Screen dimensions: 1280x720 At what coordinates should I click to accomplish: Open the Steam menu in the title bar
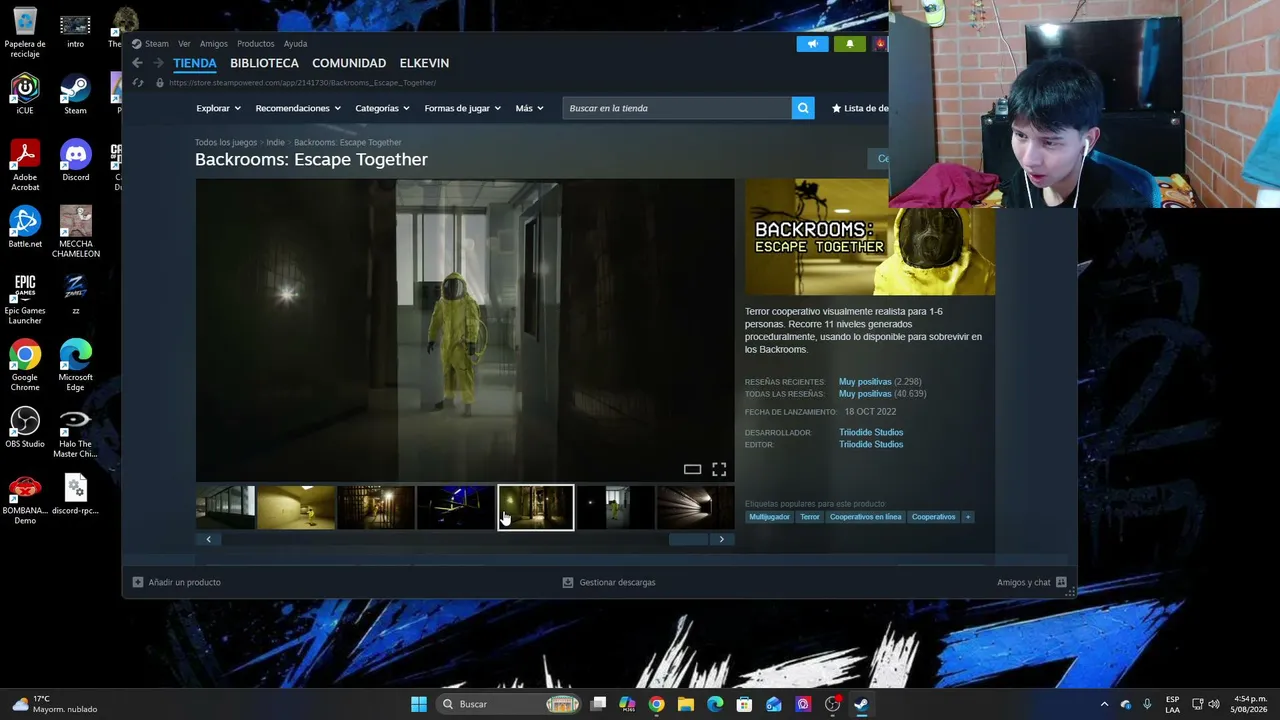tap(157, 44)
